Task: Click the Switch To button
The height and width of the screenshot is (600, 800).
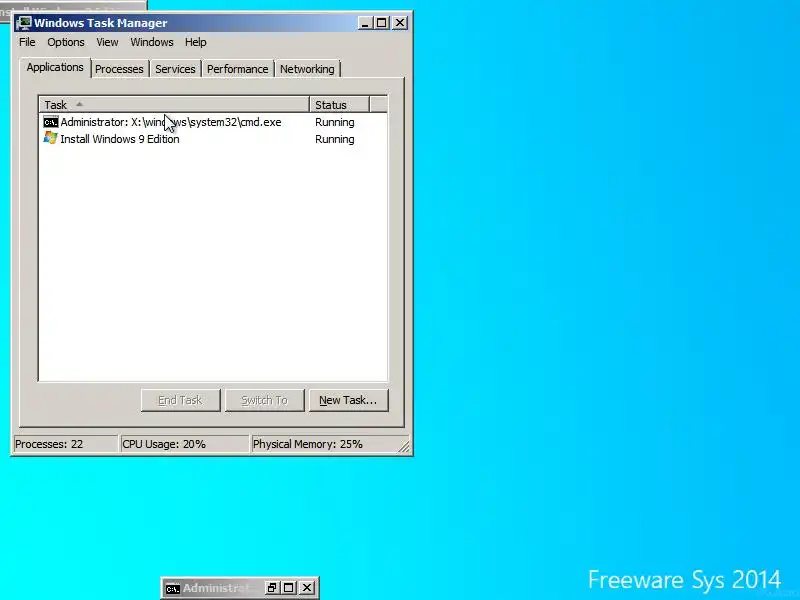Action: click(x=265, y=400)
